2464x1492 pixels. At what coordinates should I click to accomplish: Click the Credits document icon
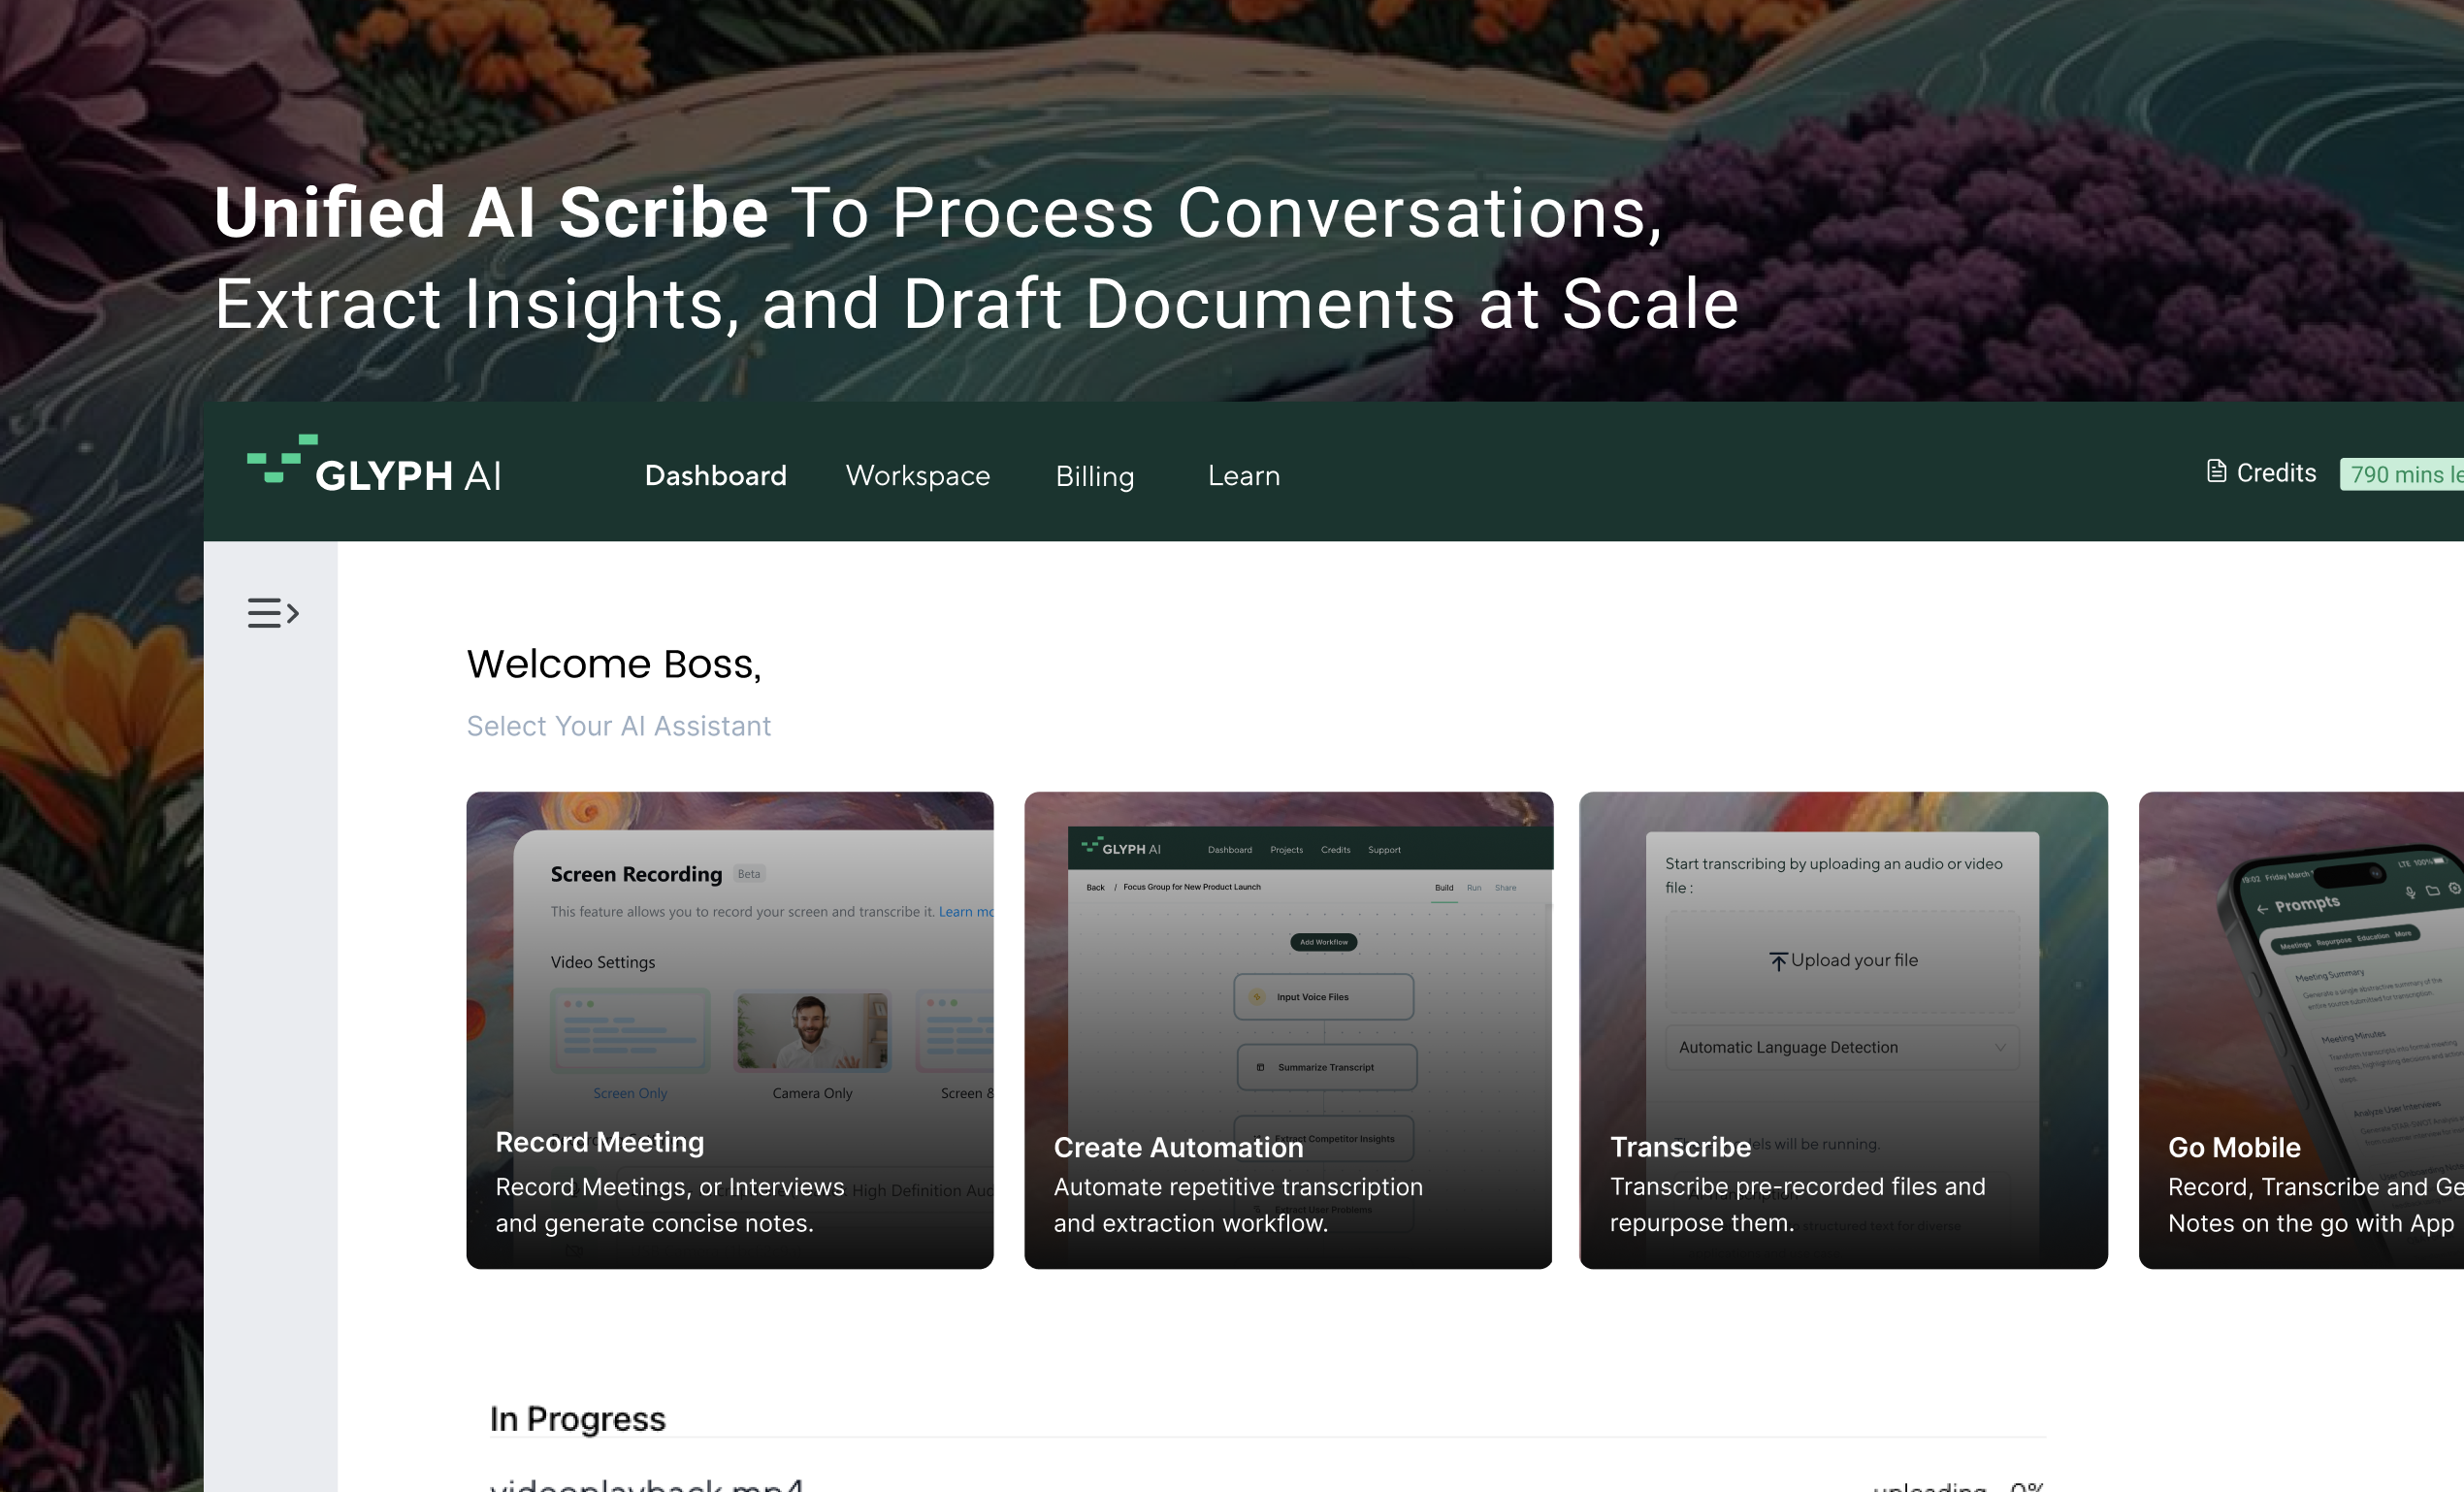pyautogui.click(x=2216, y=472)
